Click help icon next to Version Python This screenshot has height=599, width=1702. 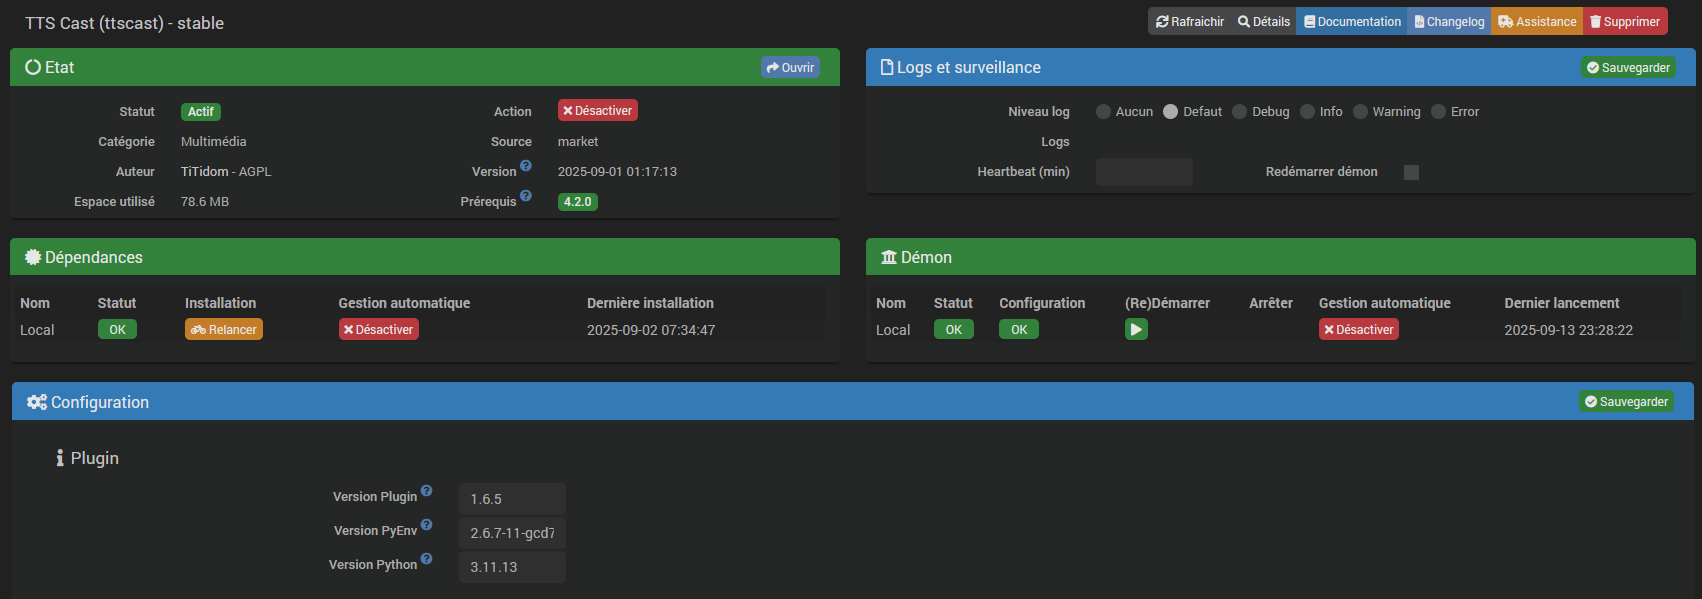click(x=426, y=559)
